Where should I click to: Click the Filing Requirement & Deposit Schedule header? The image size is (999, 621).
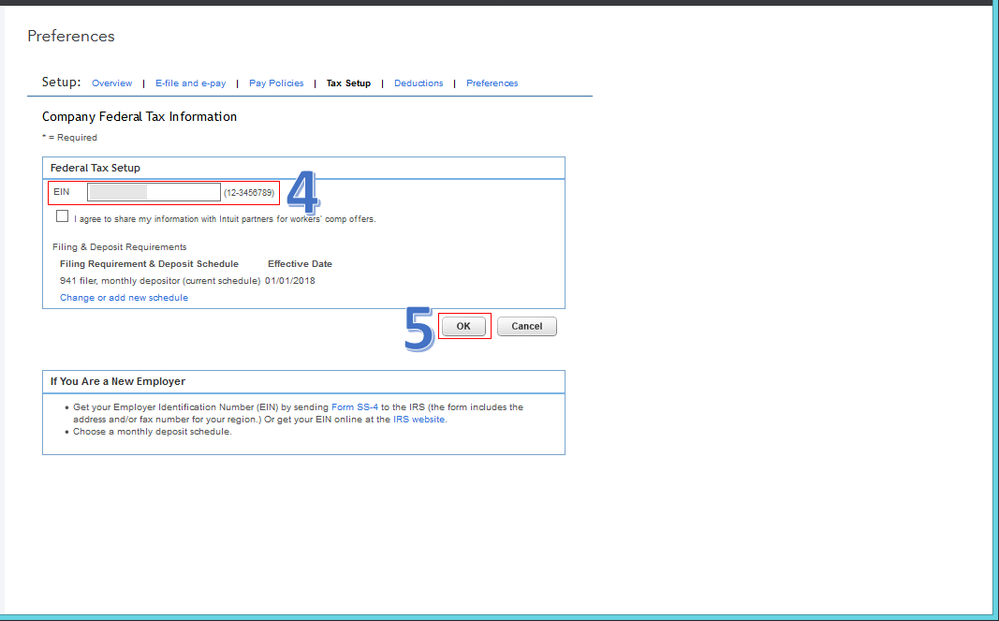click(149, 264)
